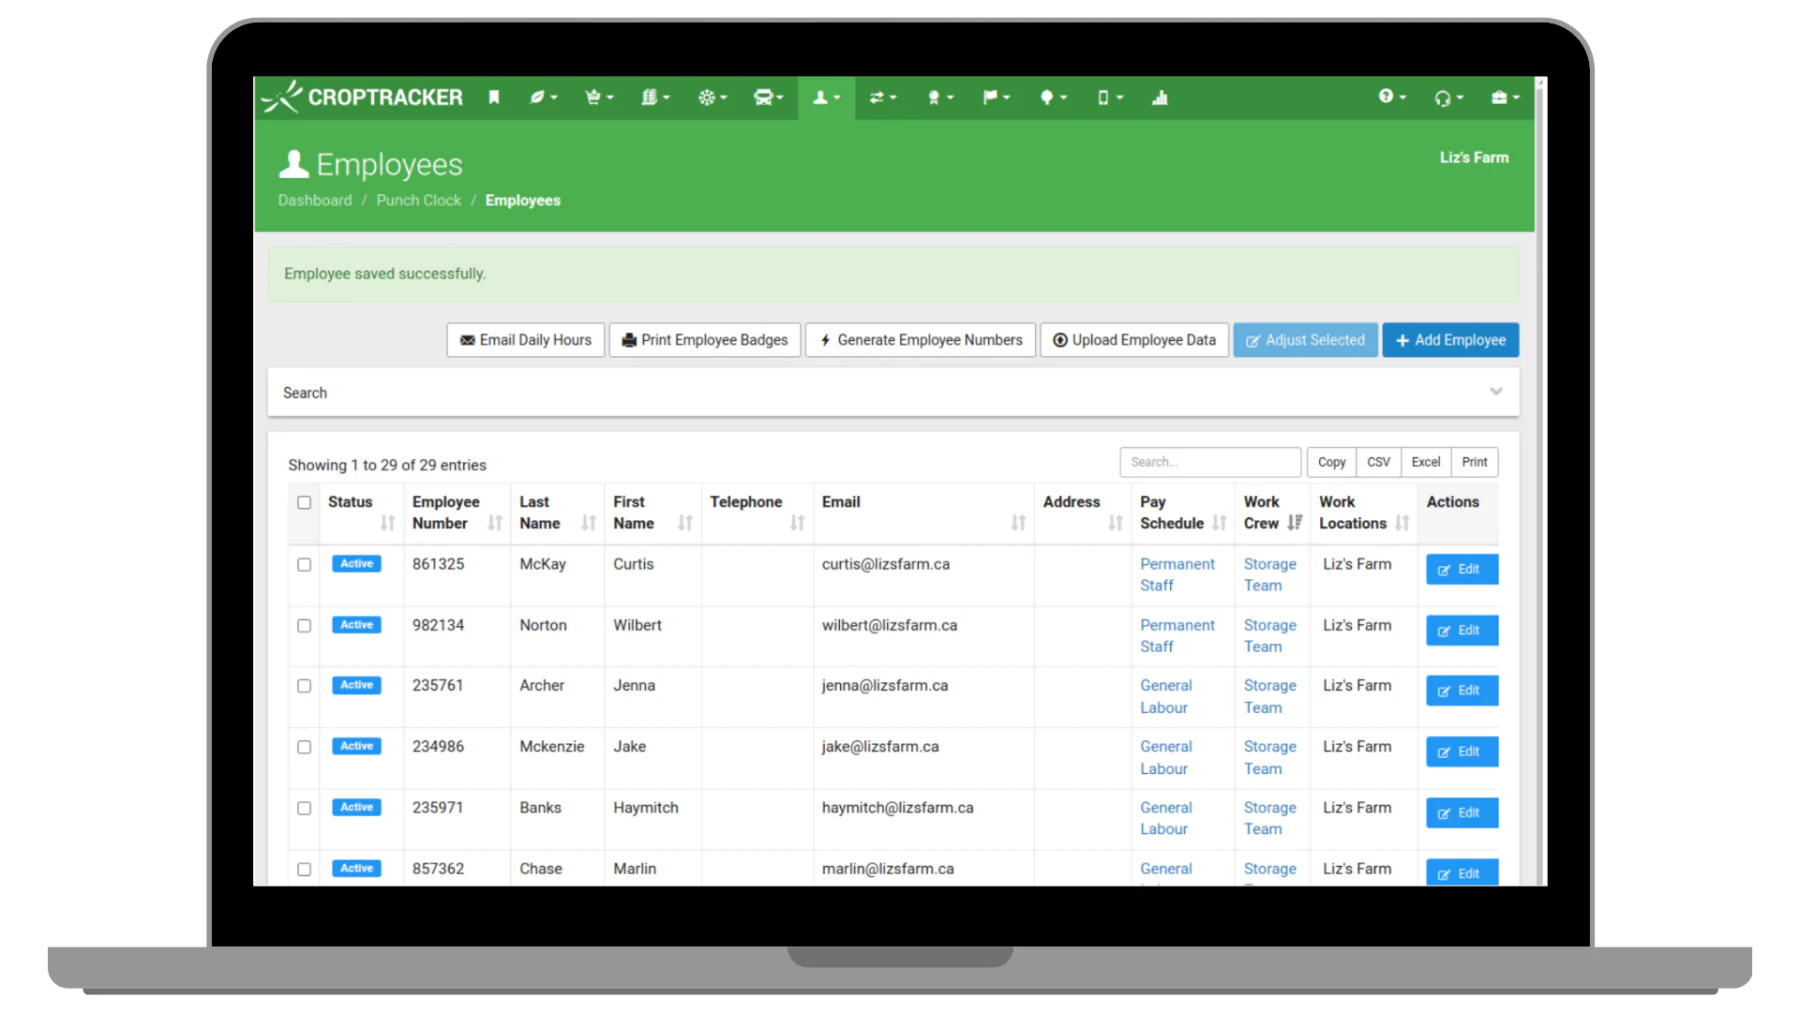
Task: Click email curtis@lizsfarm.ca
Action: click(x=886, y=564)
